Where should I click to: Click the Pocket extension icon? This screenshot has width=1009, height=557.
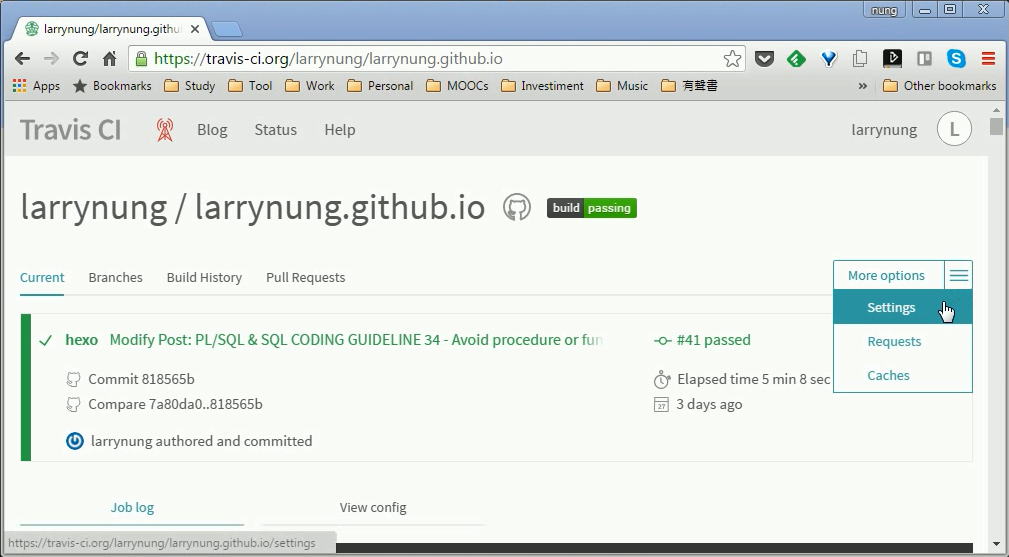click(x=764, y=59)
